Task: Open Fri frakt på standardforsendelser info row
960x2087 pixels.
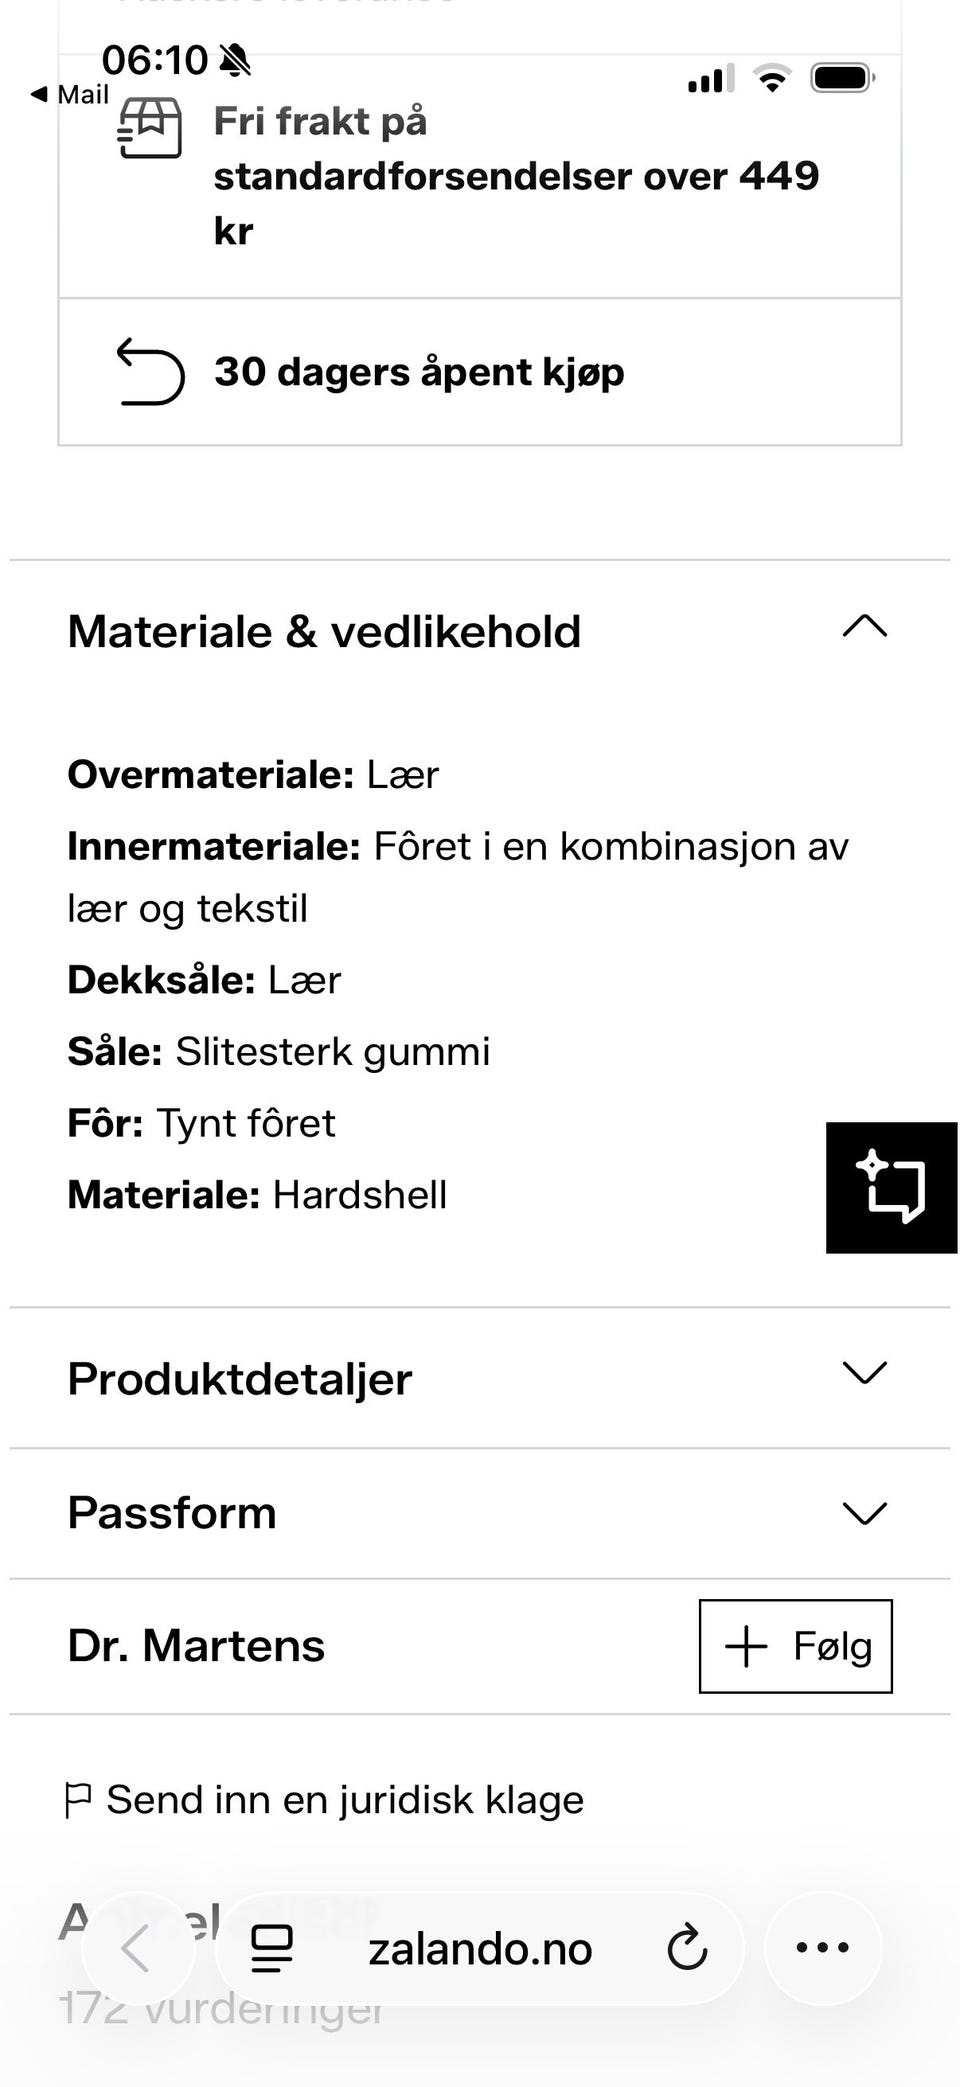Action: (x=480, y=176)
